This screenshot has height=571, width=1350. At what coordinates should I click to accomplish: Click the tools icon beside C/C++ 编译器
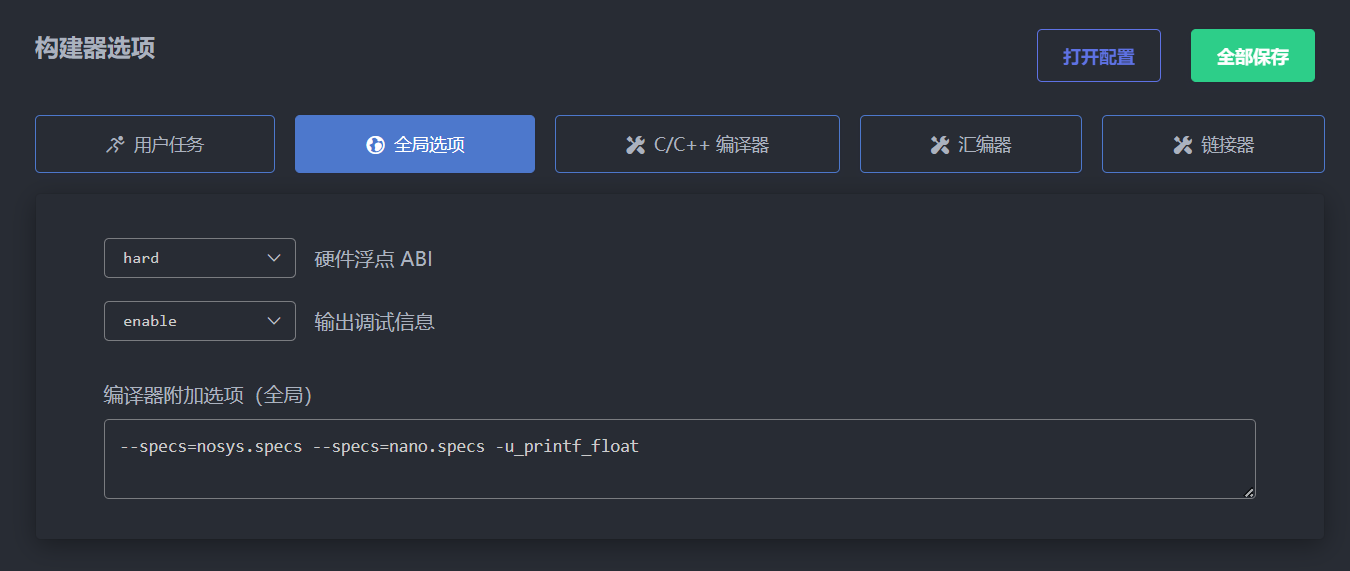tap(635, 145)
